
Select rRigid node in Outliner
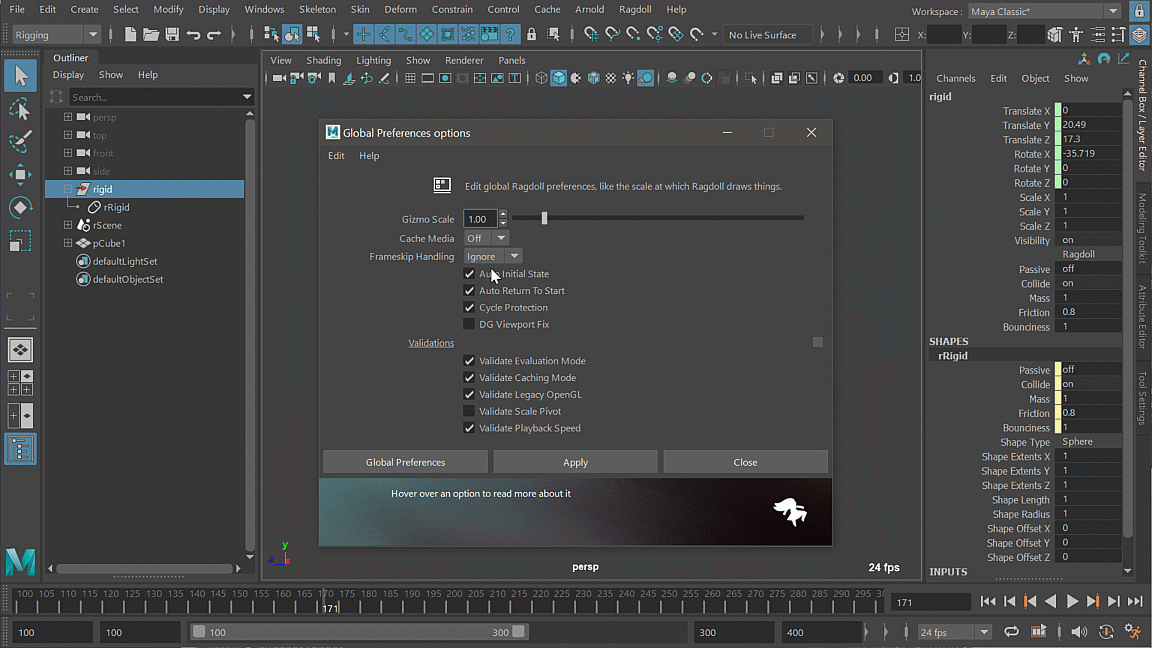116,207
